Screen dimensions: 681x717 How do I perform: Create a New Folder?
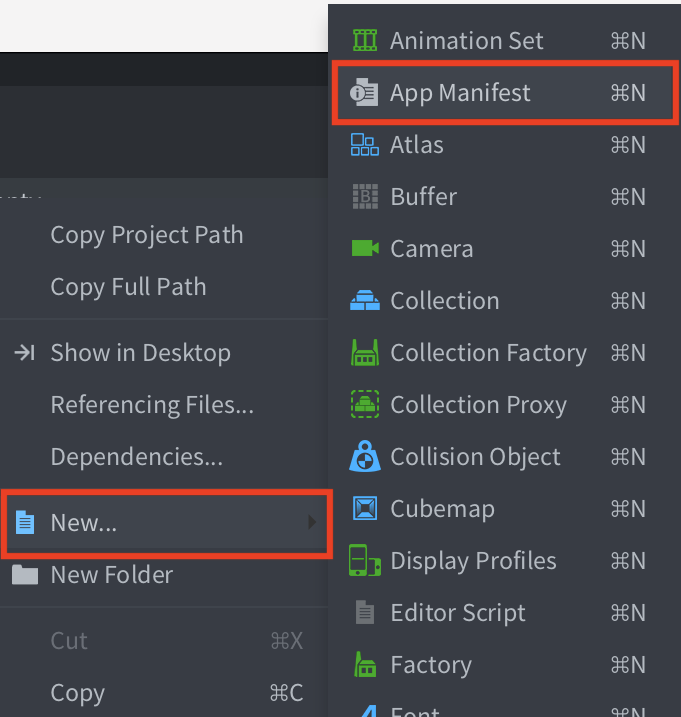click(x=111, y=575)
